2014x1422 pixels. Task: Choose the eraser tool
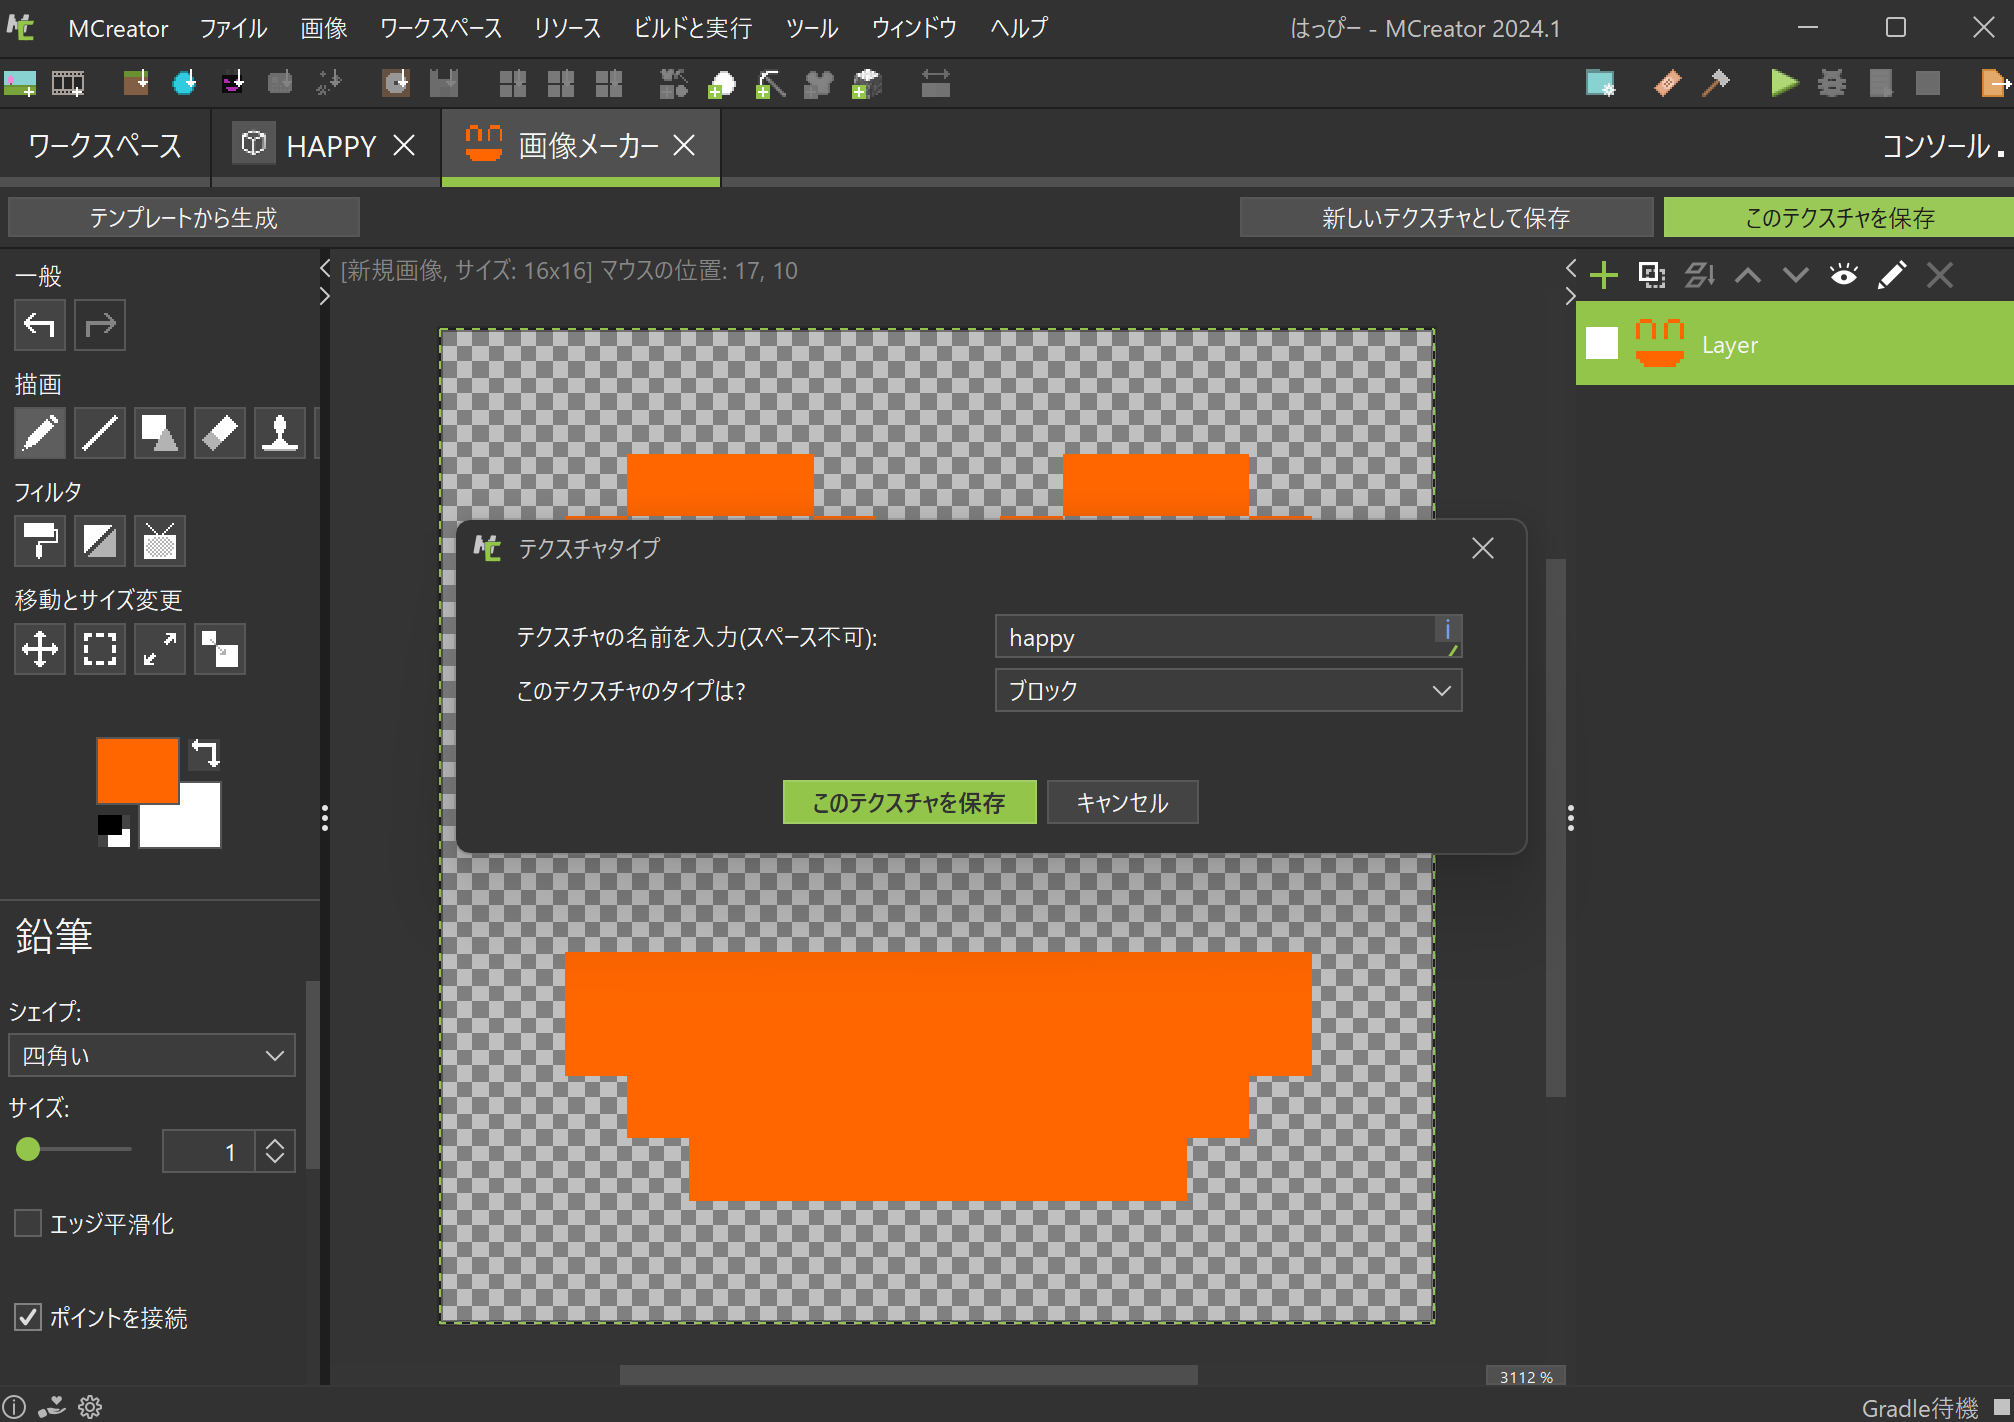point(220,433)
